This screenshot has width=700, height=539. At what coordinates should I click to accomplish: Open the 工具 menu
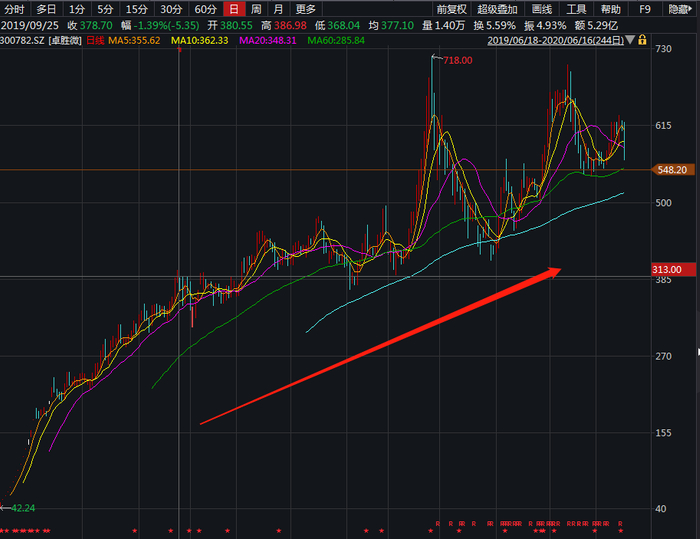[577, 9]
